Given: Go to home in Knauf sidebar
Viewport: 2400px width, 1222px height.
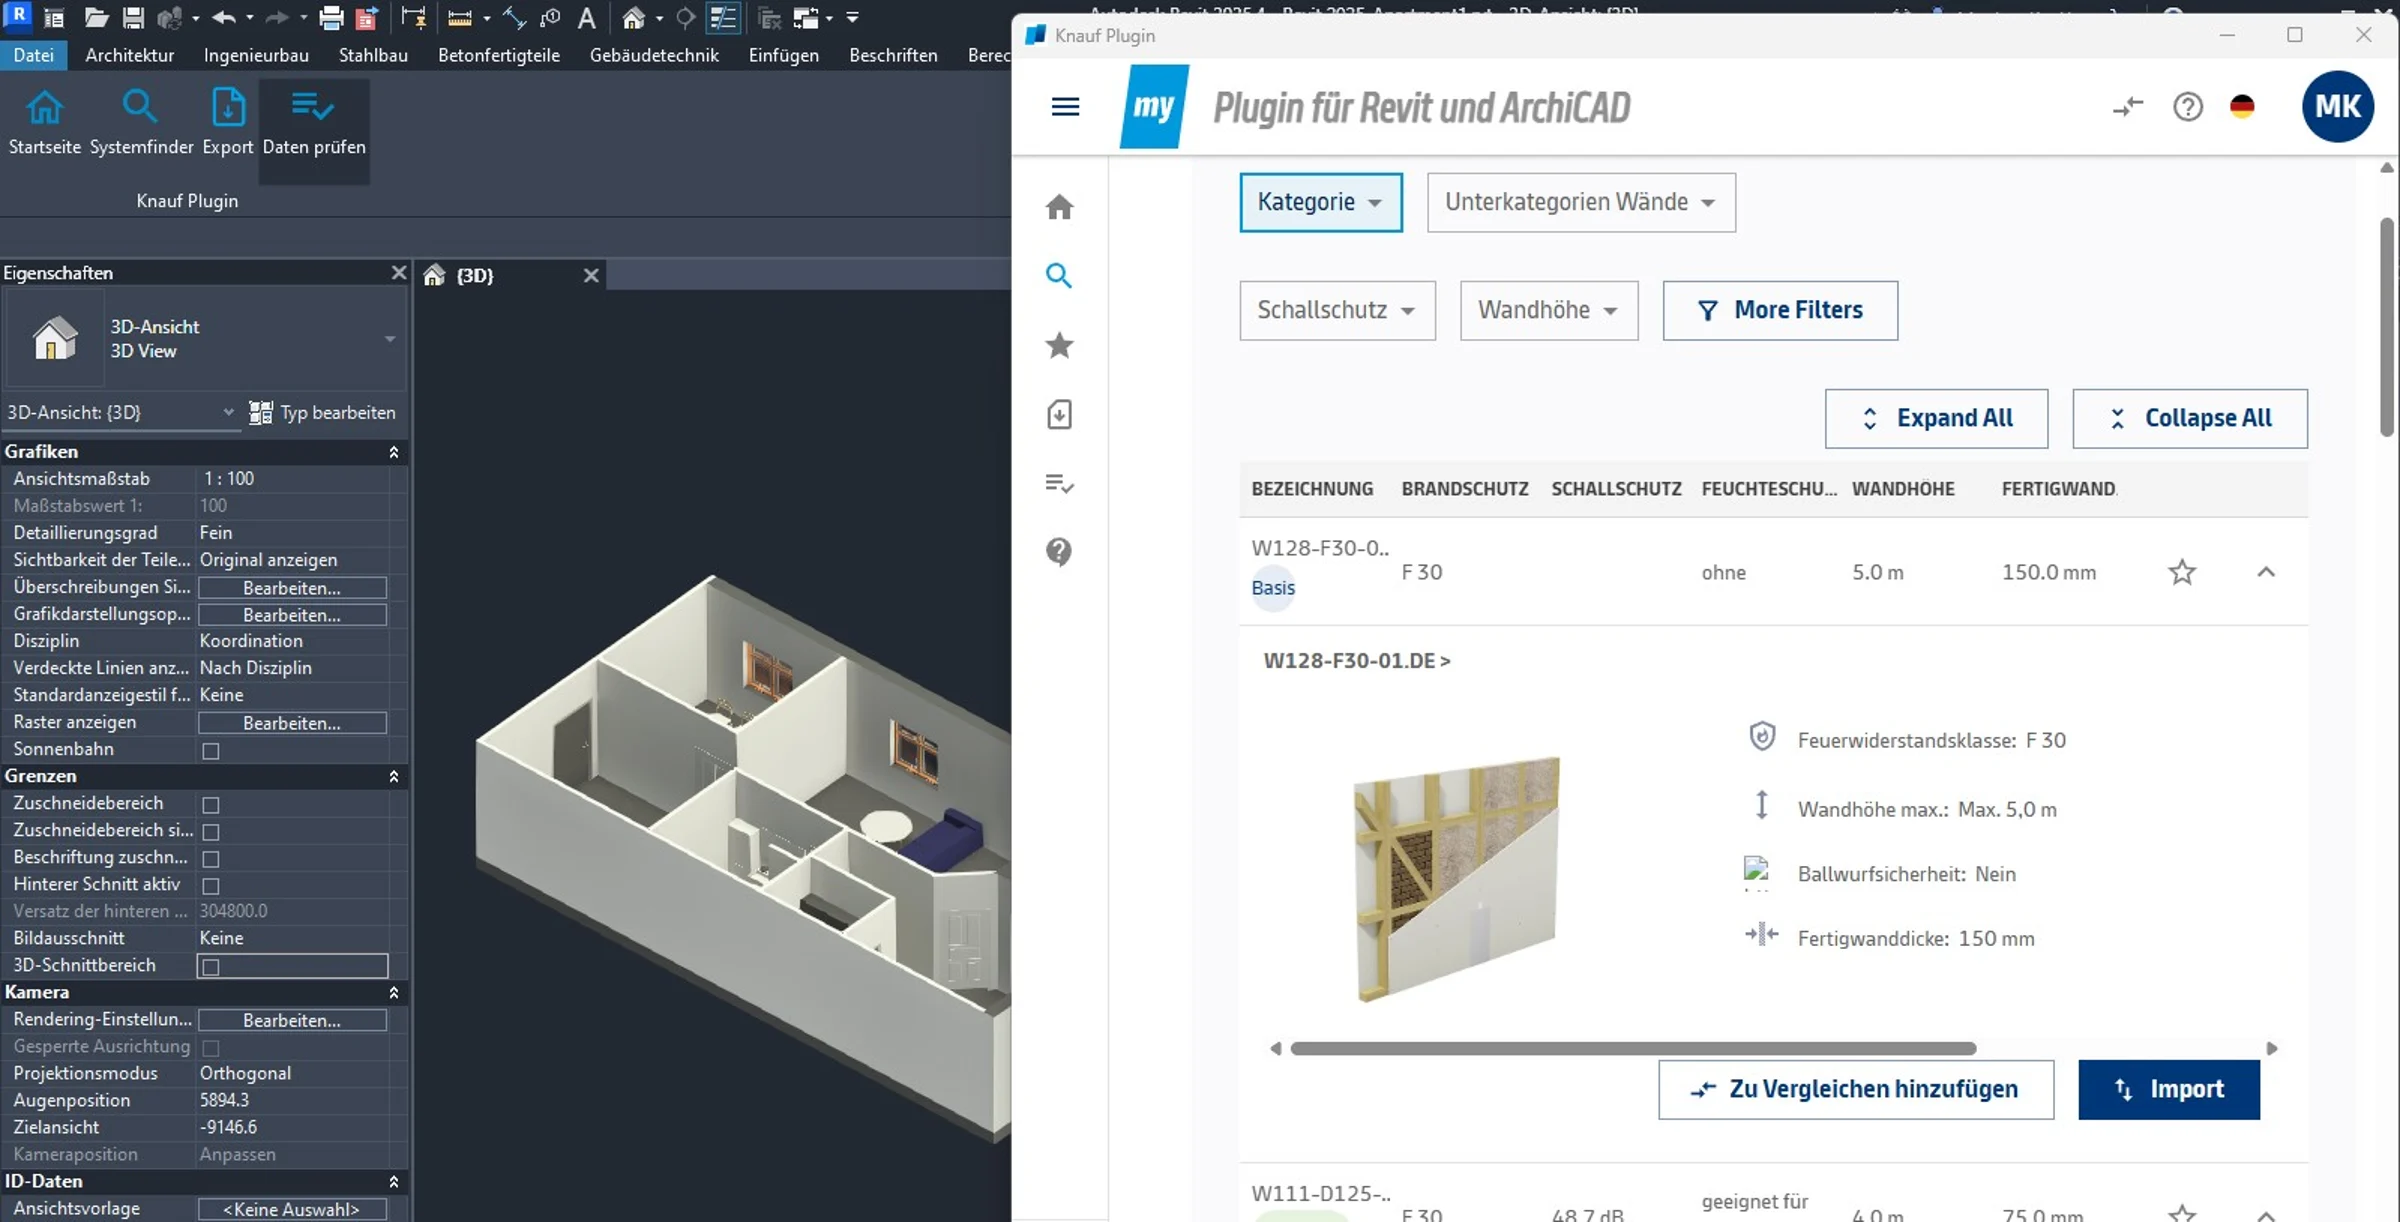Looking at the screenshot, I should (x=1059, y=207).
